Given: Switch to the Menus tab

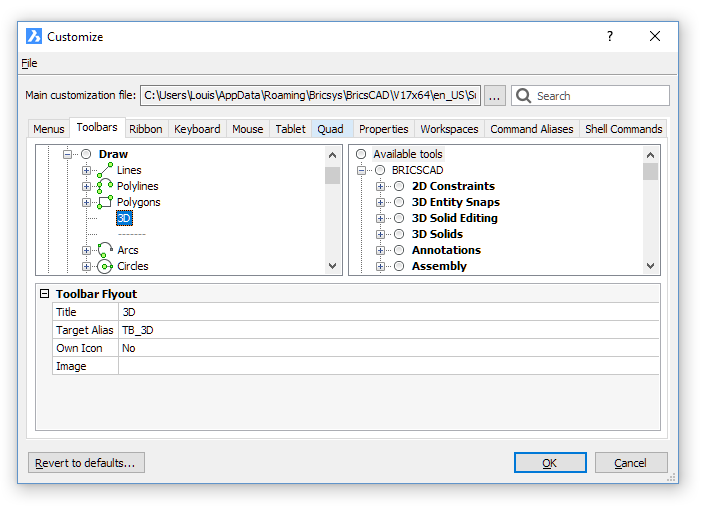Looking at the screenshot, I should 49,129.
